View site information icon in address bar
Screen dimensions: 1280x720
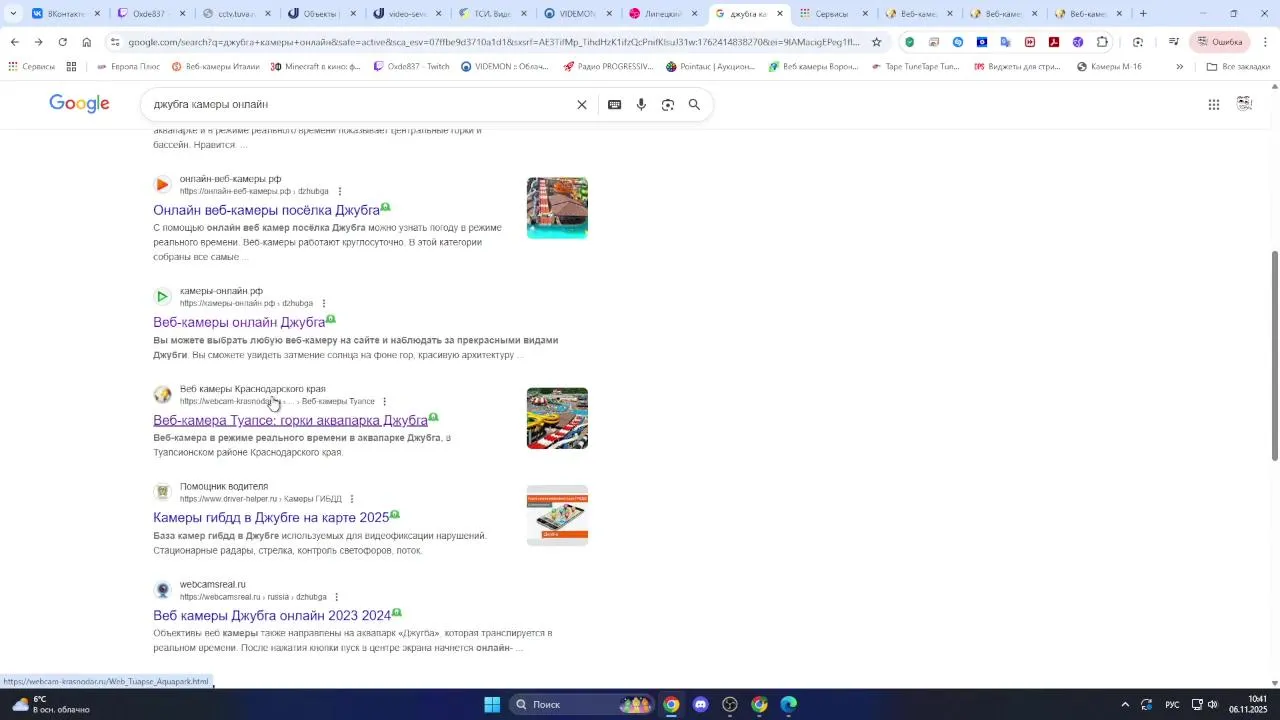(x=116, y=42)
